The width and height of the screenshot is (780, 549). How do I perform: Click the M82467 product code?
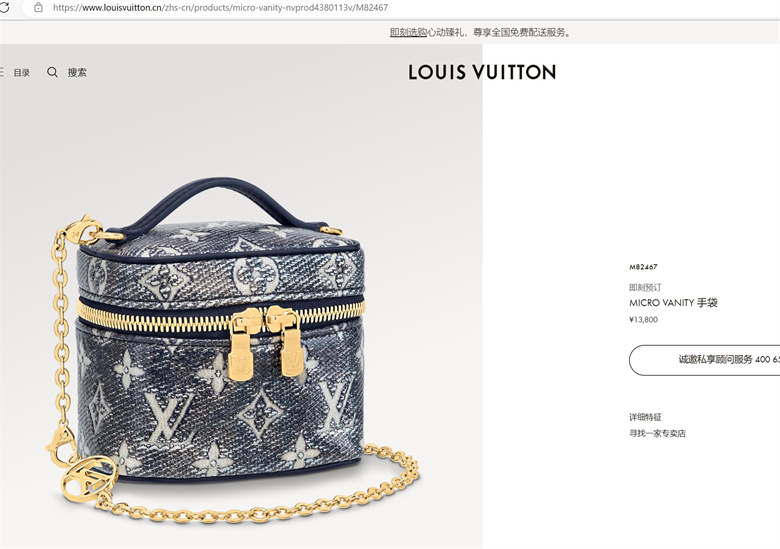[x=643, y=267]
